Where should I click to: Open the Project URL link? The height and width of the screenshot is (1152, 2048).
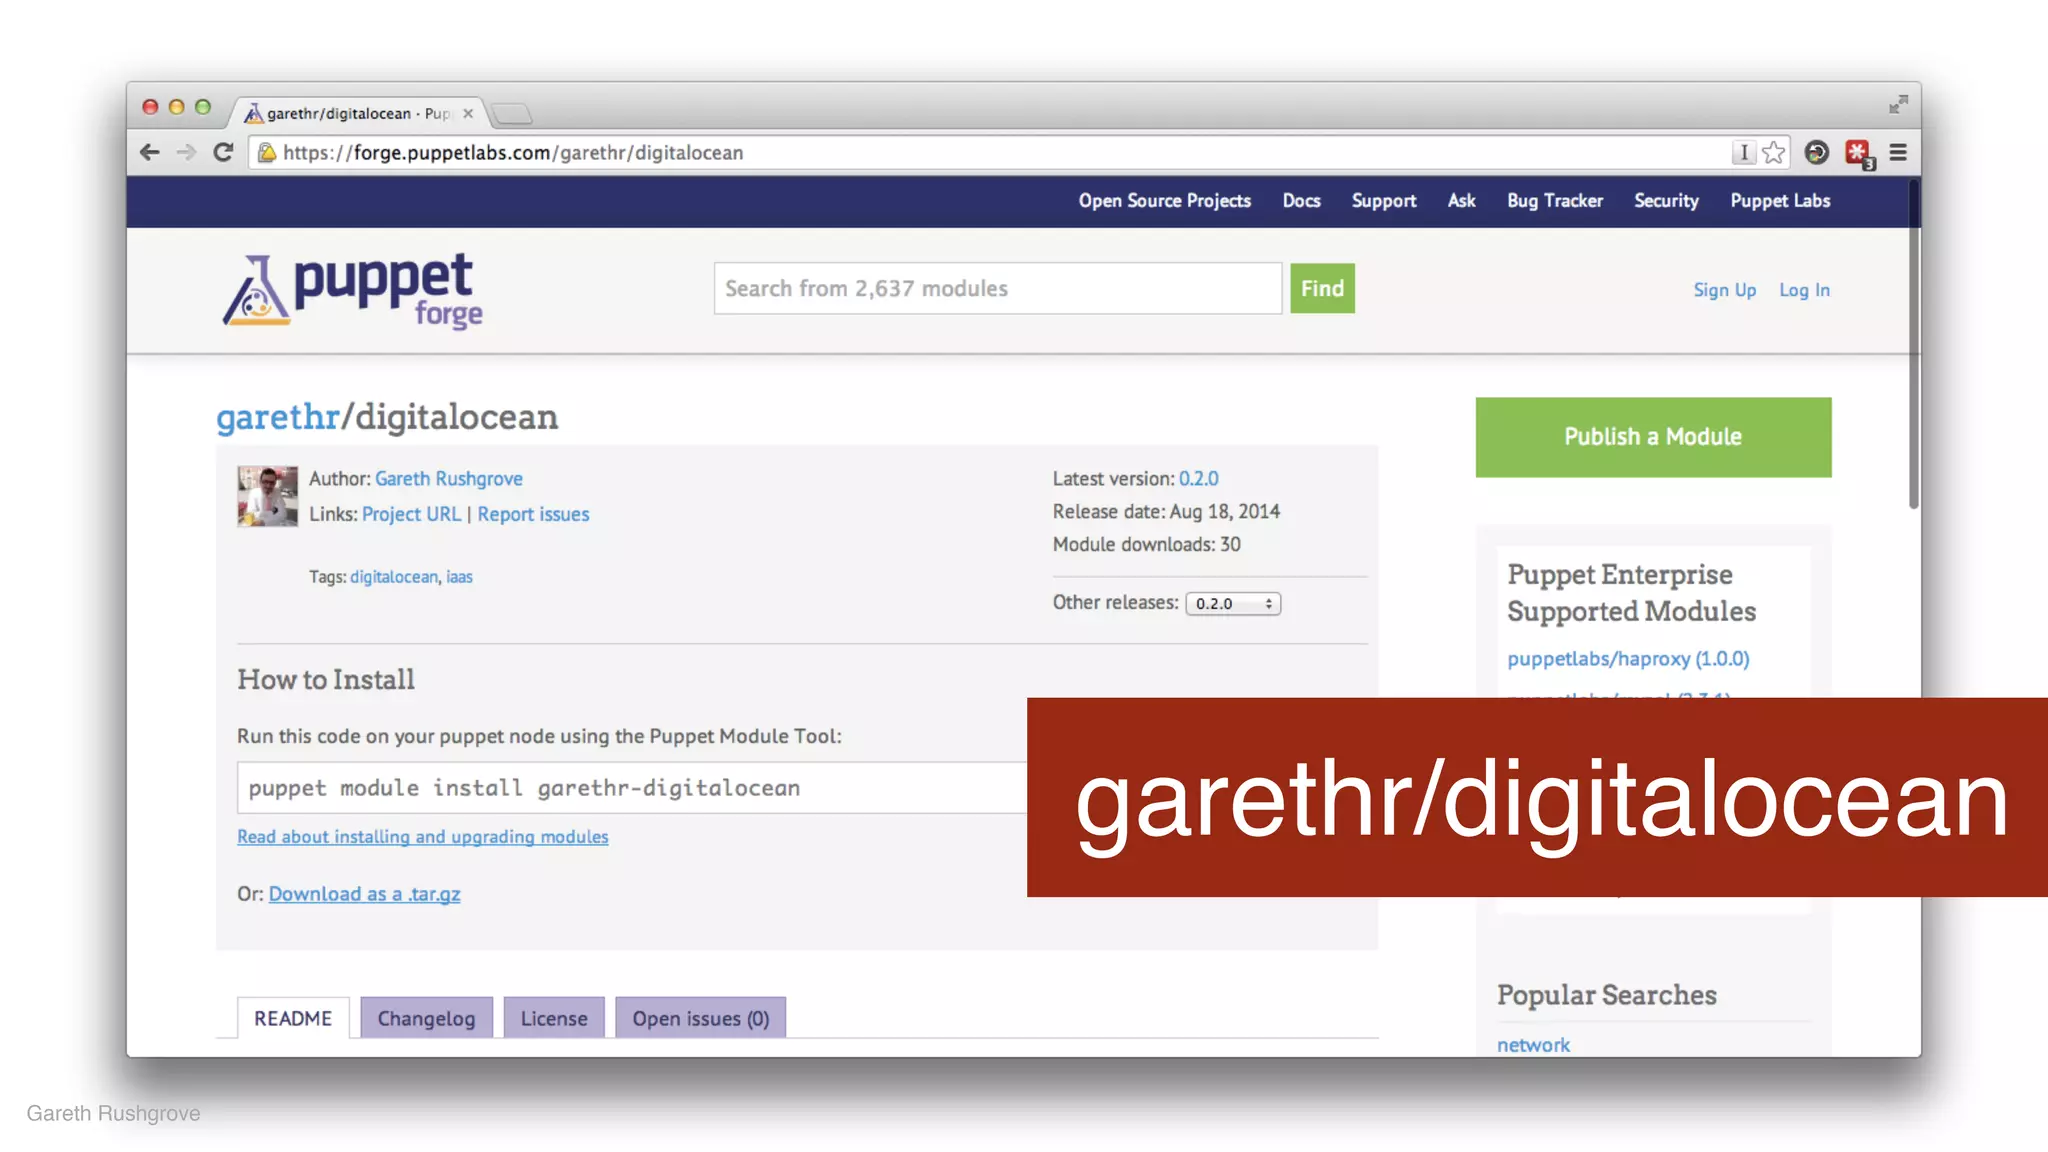coord(411,514)
